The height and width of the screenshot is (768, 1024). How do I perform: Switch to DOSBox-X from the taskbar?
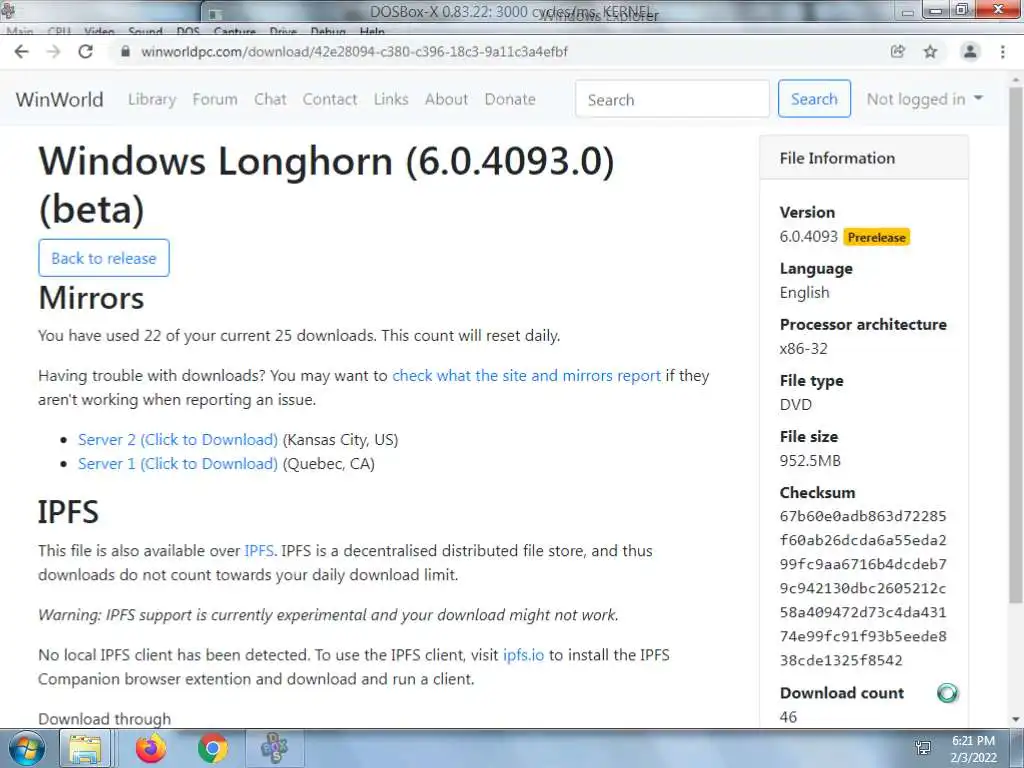click(x=274, y=748)
